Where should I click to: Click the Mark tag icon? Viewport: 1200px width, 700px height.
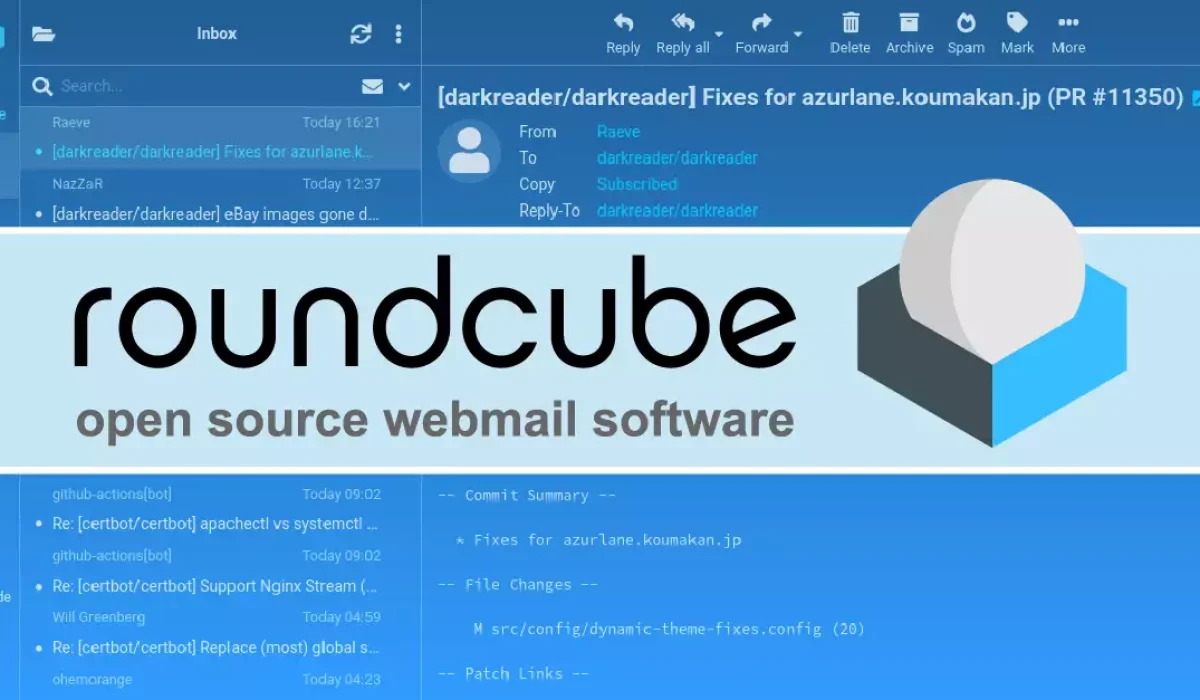point(1018,22)
